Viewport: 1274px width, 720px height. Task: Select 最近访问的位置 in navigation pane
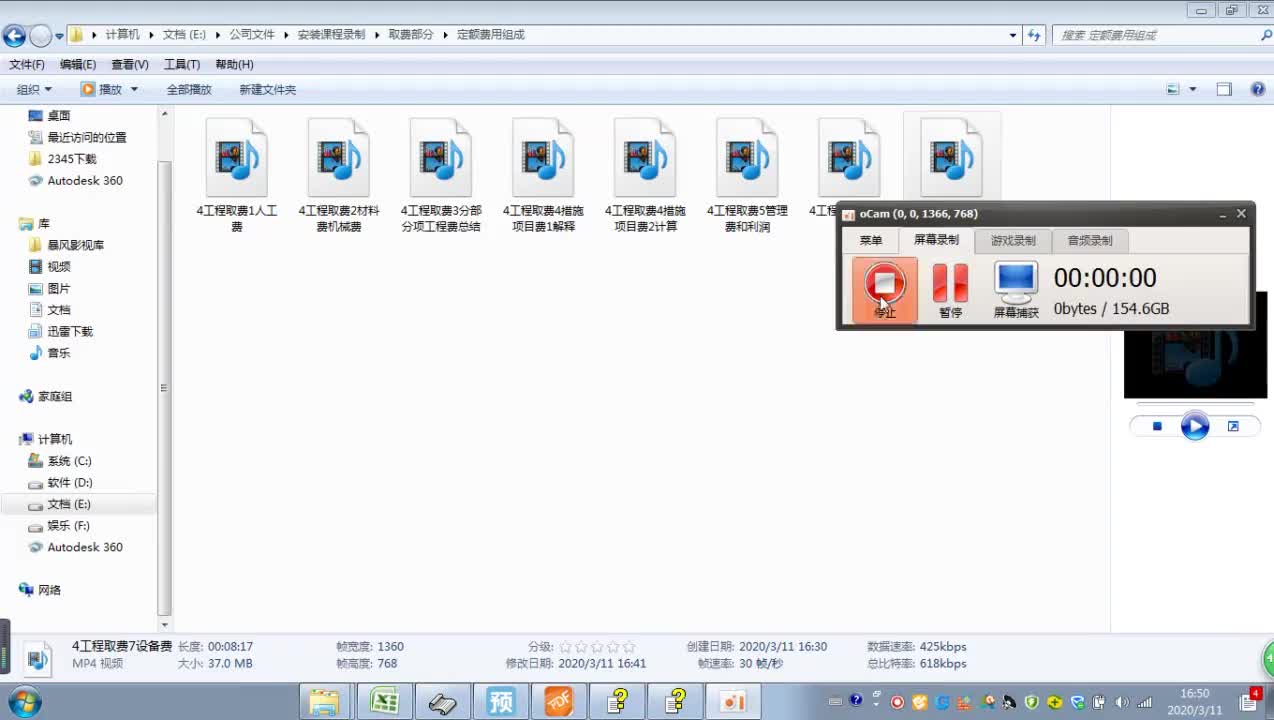(87, 137)
